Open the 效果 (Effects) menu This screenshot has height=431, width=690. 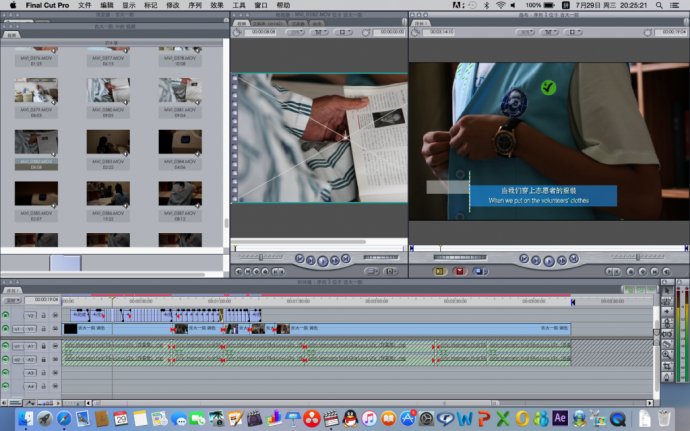[216, 5]
